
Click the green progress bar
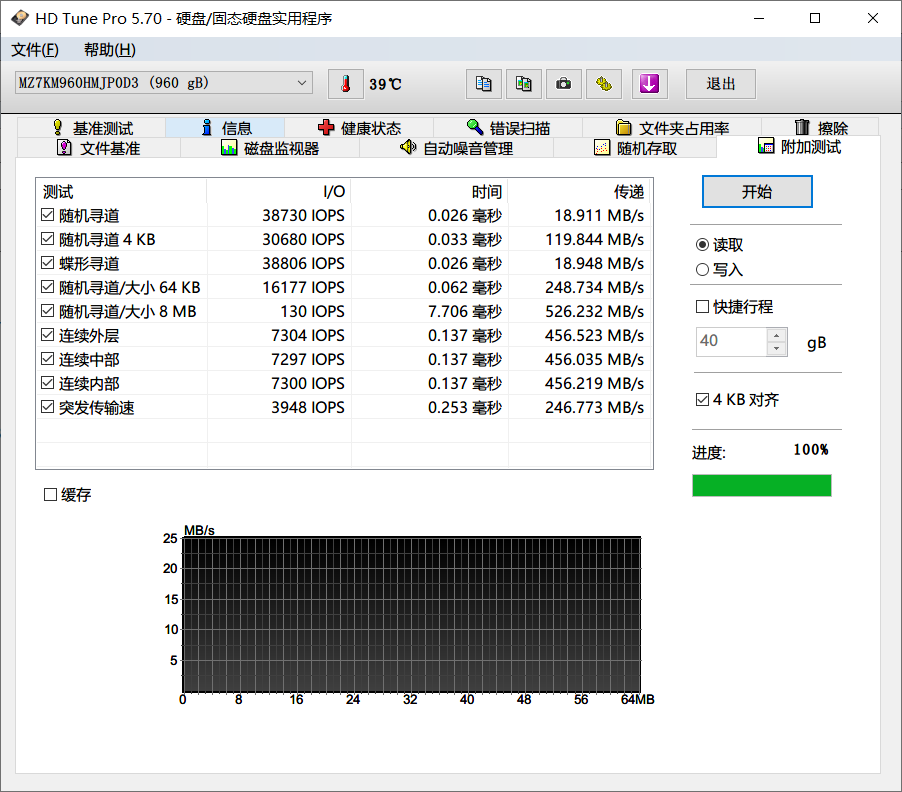(762, 485)
